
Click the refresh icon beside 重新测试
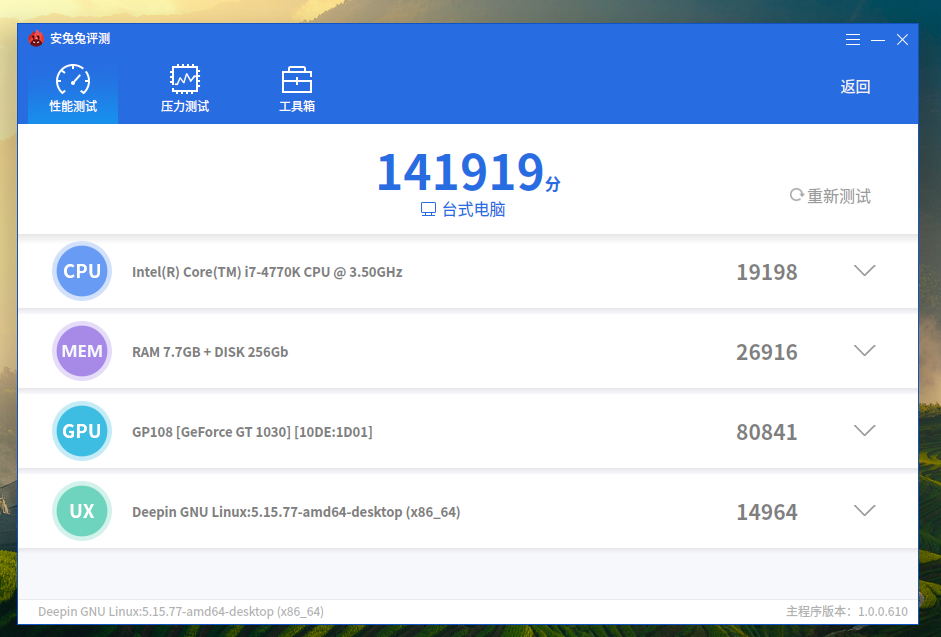[796, 196]
